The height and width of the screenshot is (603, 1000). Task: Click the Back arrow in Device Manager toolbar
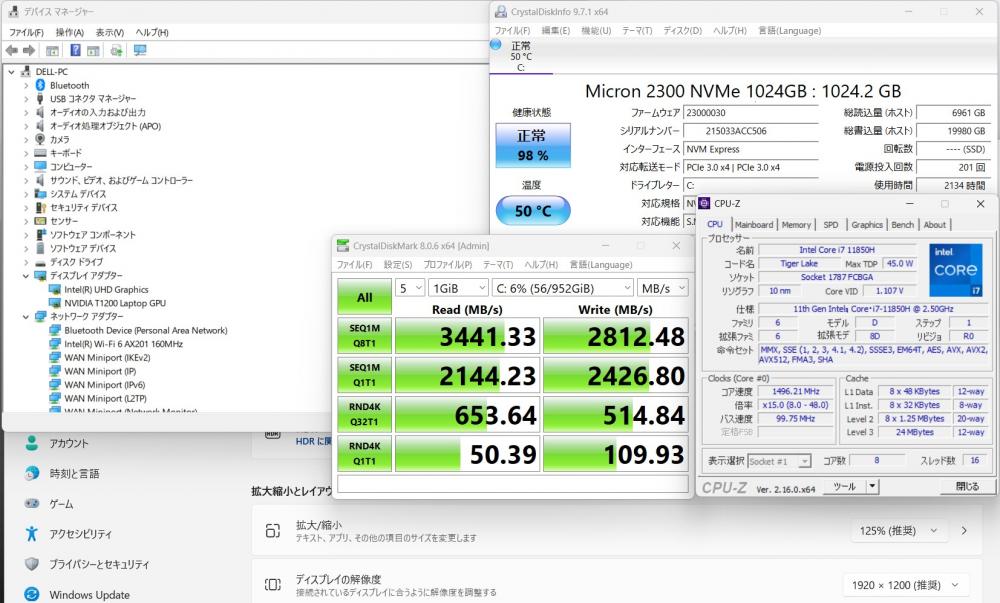(x=11, y=50)
